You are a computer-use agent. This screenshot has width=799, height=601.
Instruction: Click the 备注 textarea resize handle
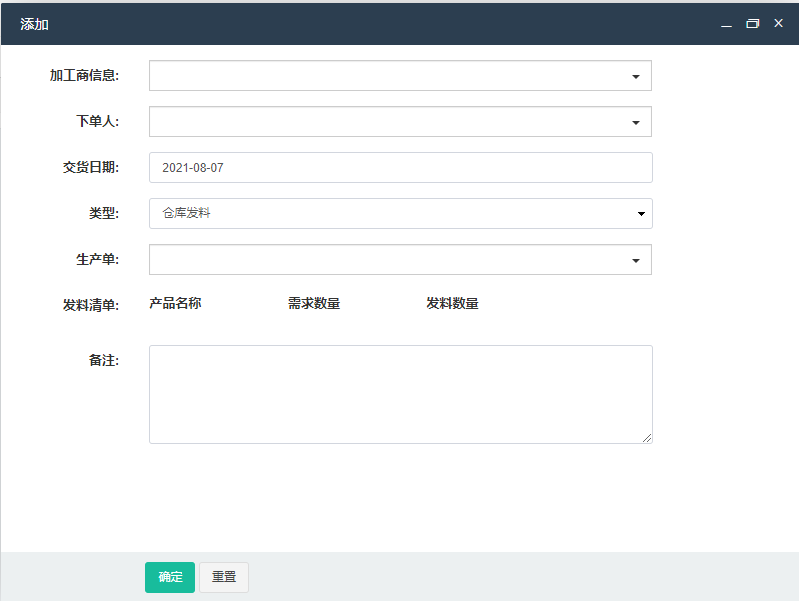click(647, 438)
